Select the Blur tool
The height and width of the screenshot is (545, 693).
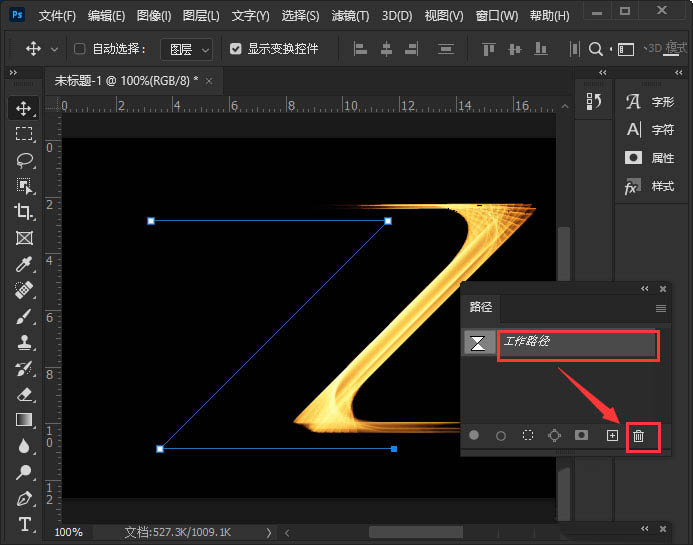tap(24, 446)
